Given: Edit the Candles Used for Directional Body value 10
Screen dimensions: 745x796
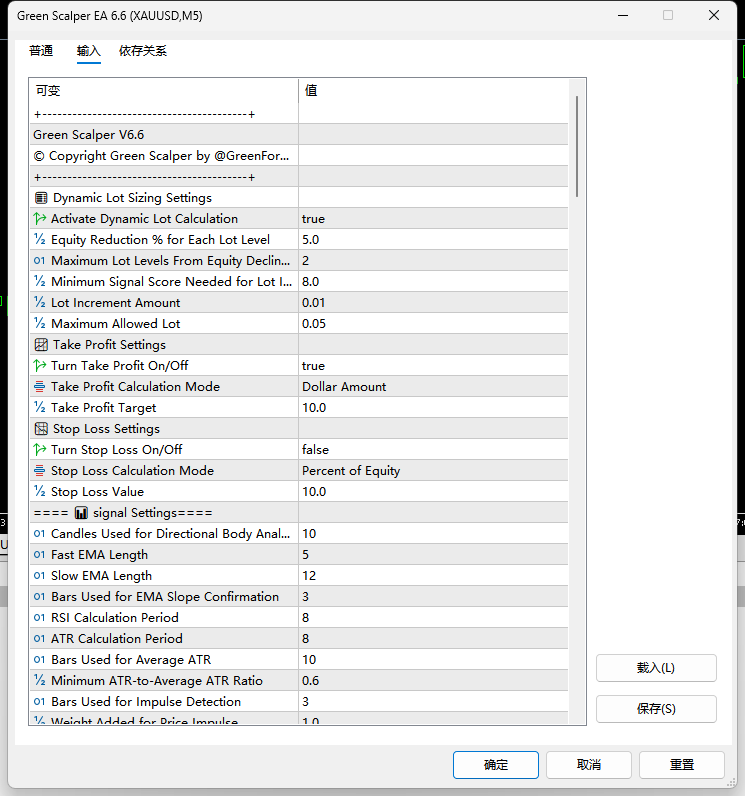Looking at the screenshot, I should point(433,534).
